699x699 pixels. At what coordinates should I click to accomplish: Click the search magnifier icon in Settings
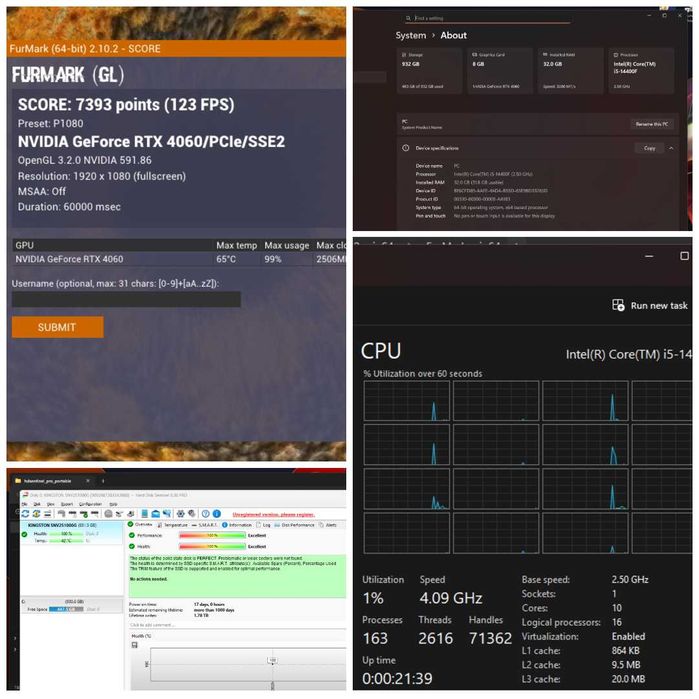point(408,18)
